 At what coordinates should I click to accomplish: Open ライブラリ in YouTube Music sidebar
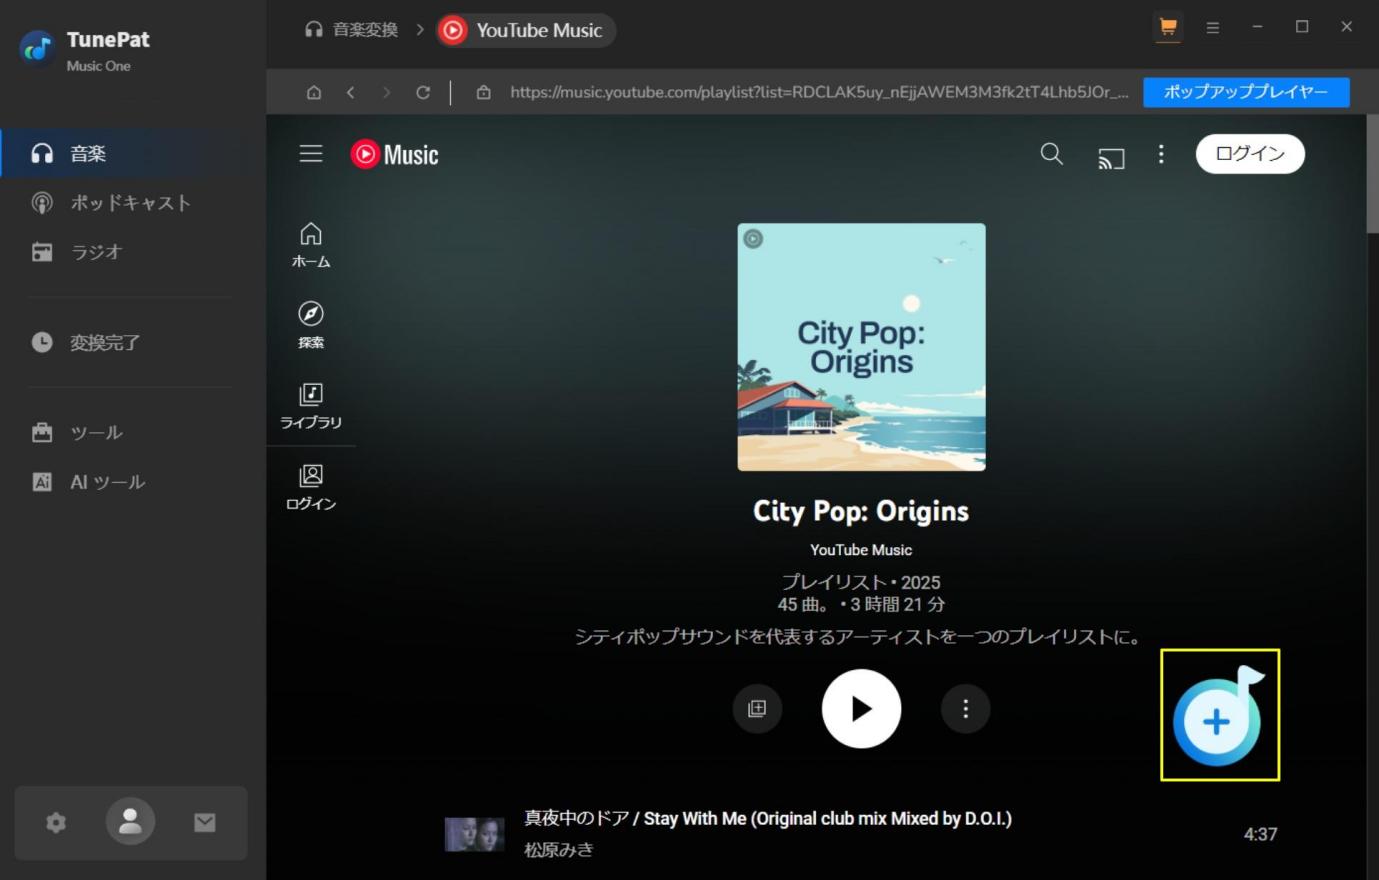311,406
